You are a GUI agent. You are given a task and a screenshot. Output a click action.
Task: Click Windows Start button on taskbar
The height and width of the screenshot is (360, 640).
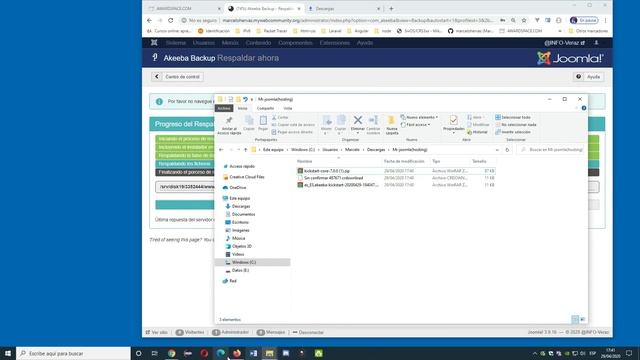[8, 353]
